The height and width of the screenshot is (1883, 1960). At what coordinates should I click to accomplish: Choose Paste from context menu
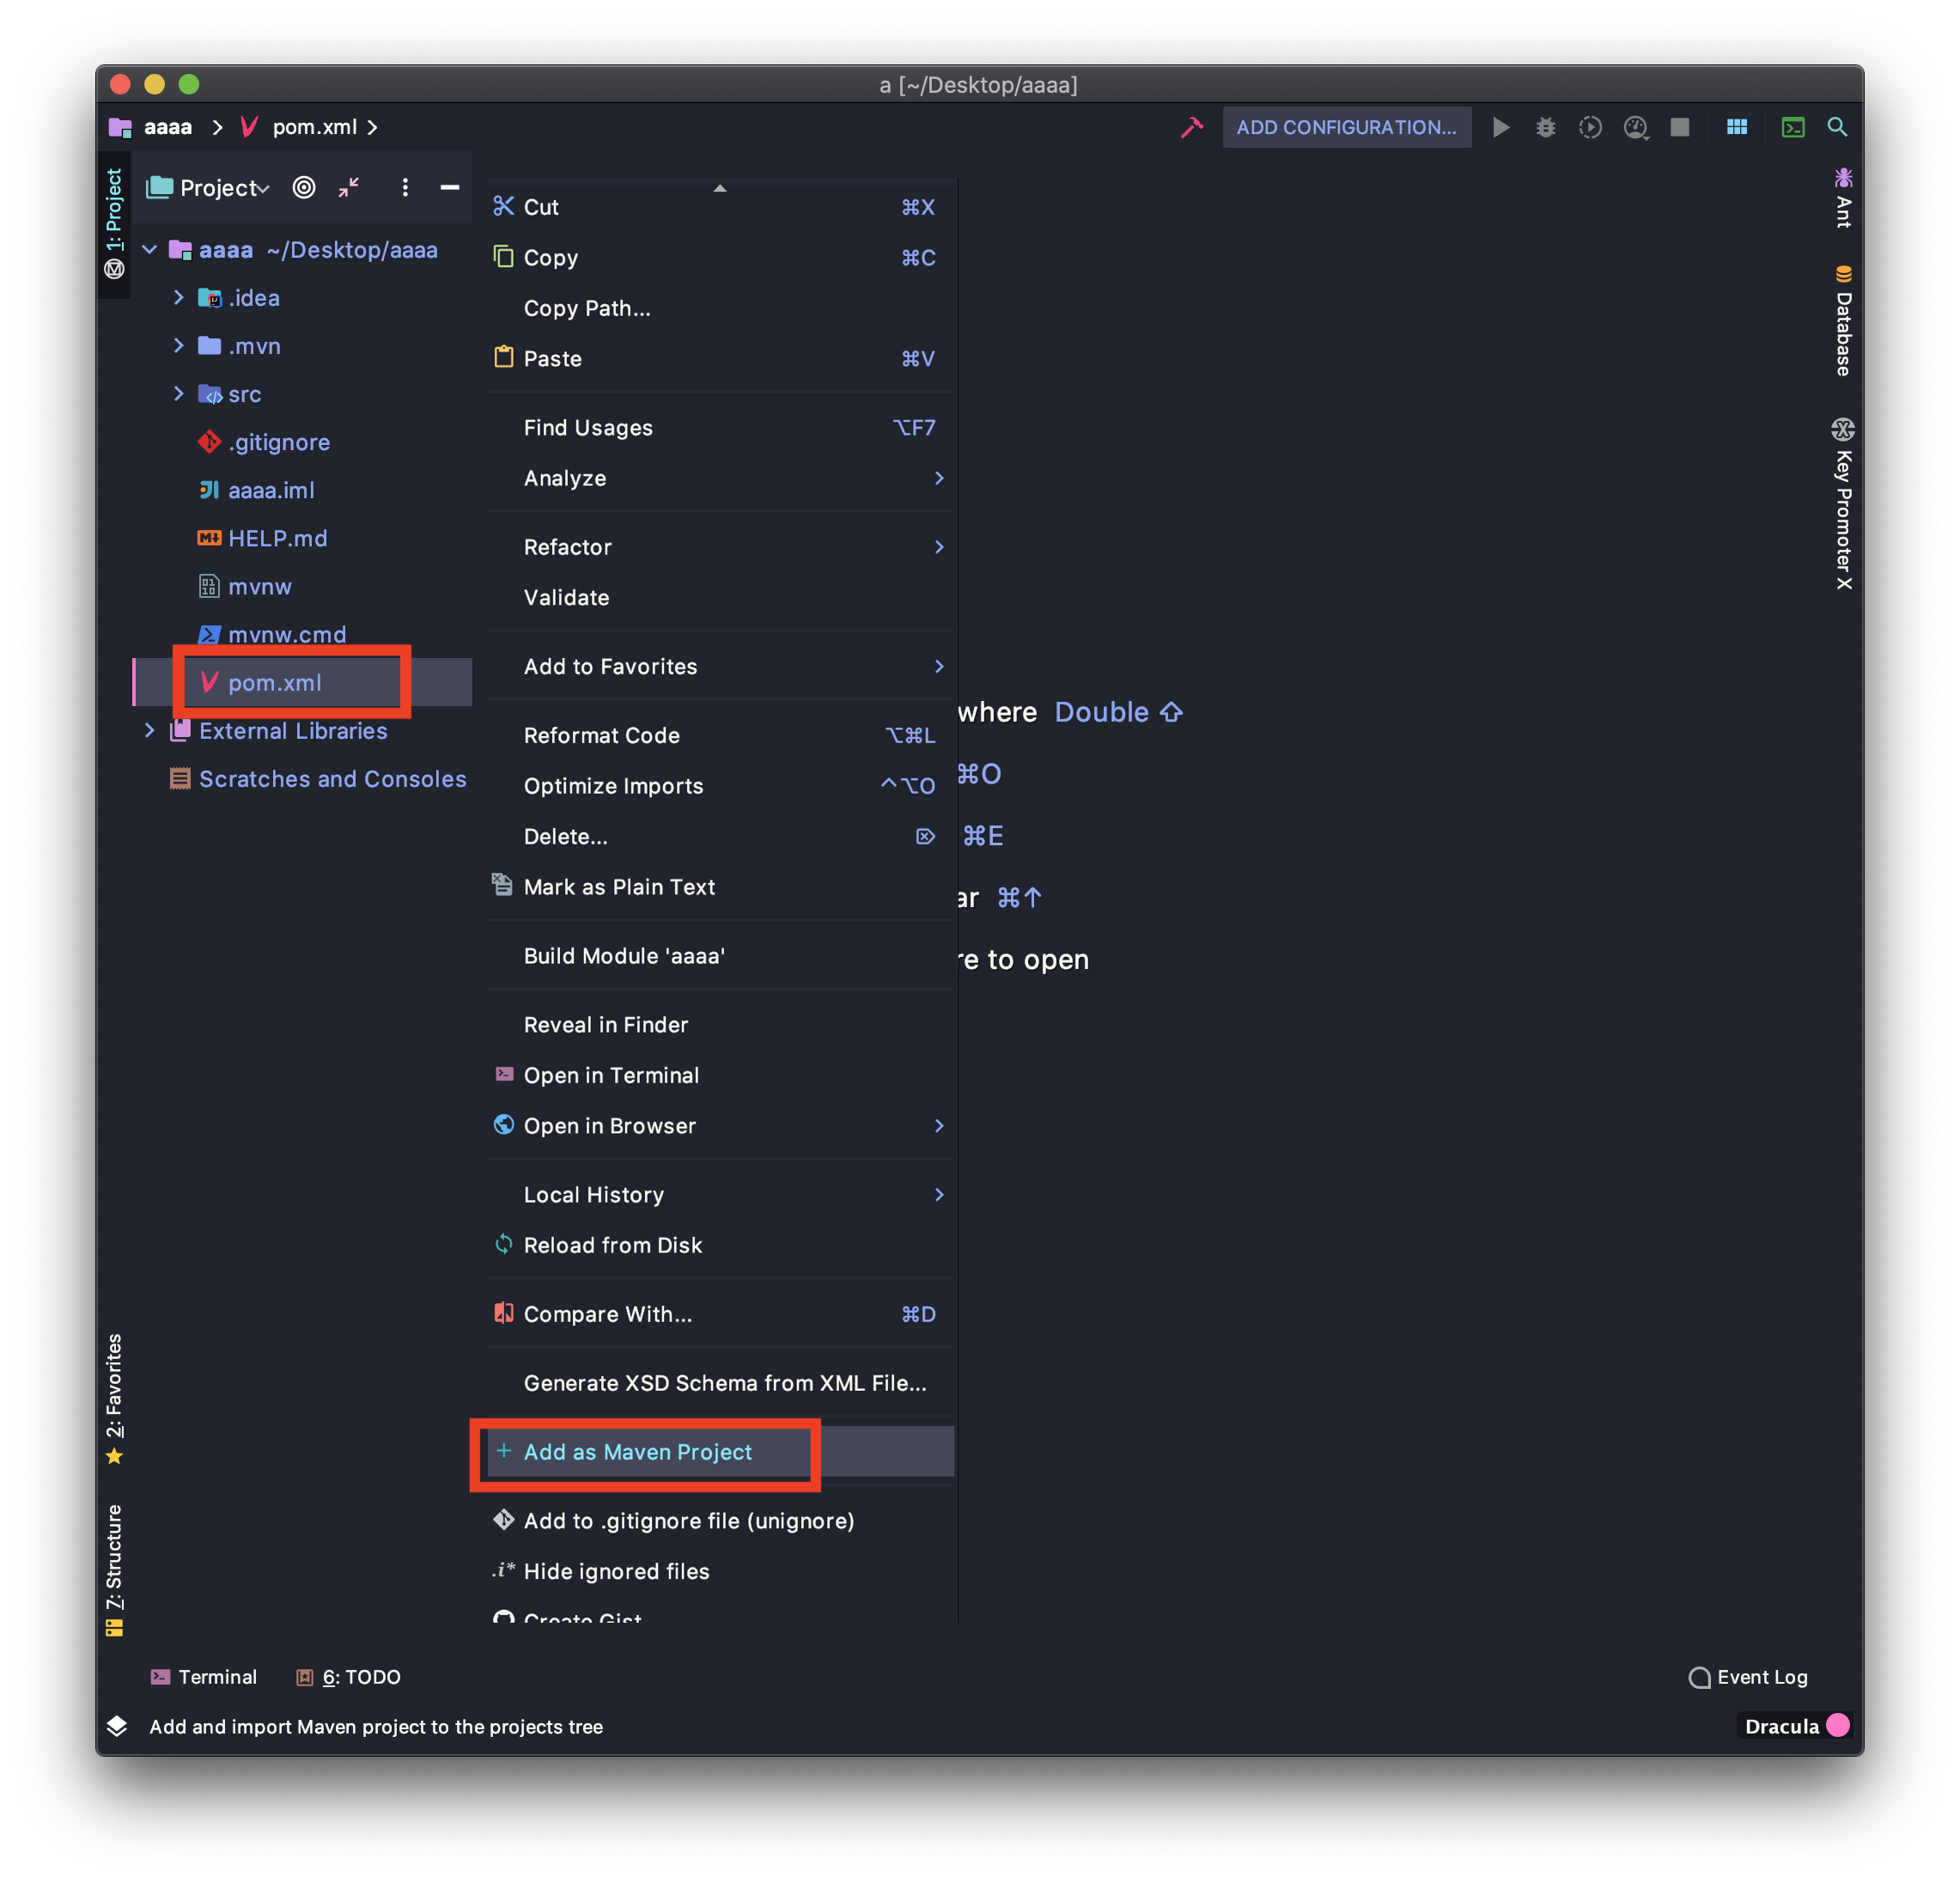click(x=720, y=358)
